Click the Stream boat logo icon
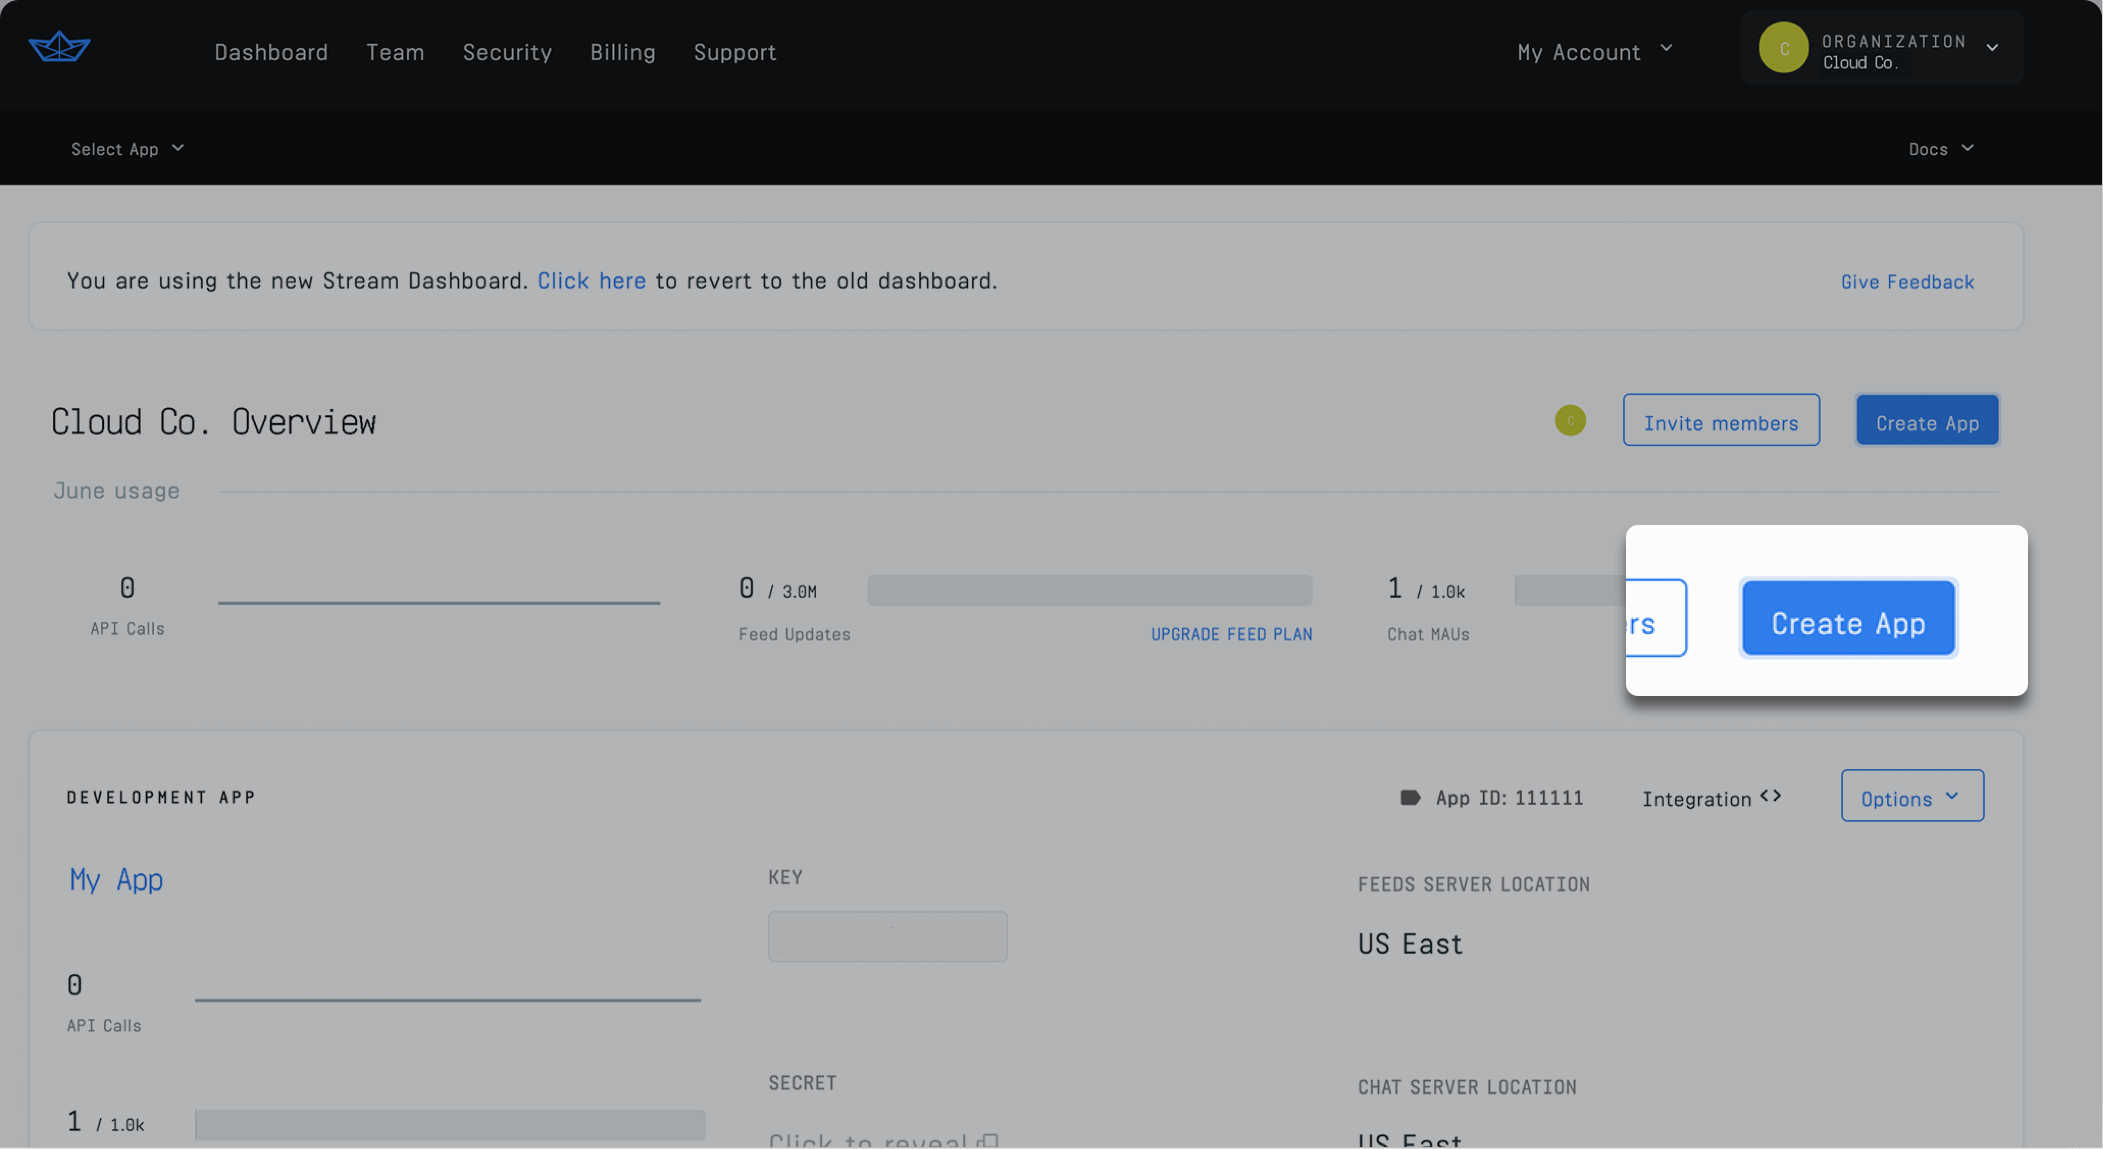The height and width of the screenshot is (1149, 2103). (x=59, y=47)
